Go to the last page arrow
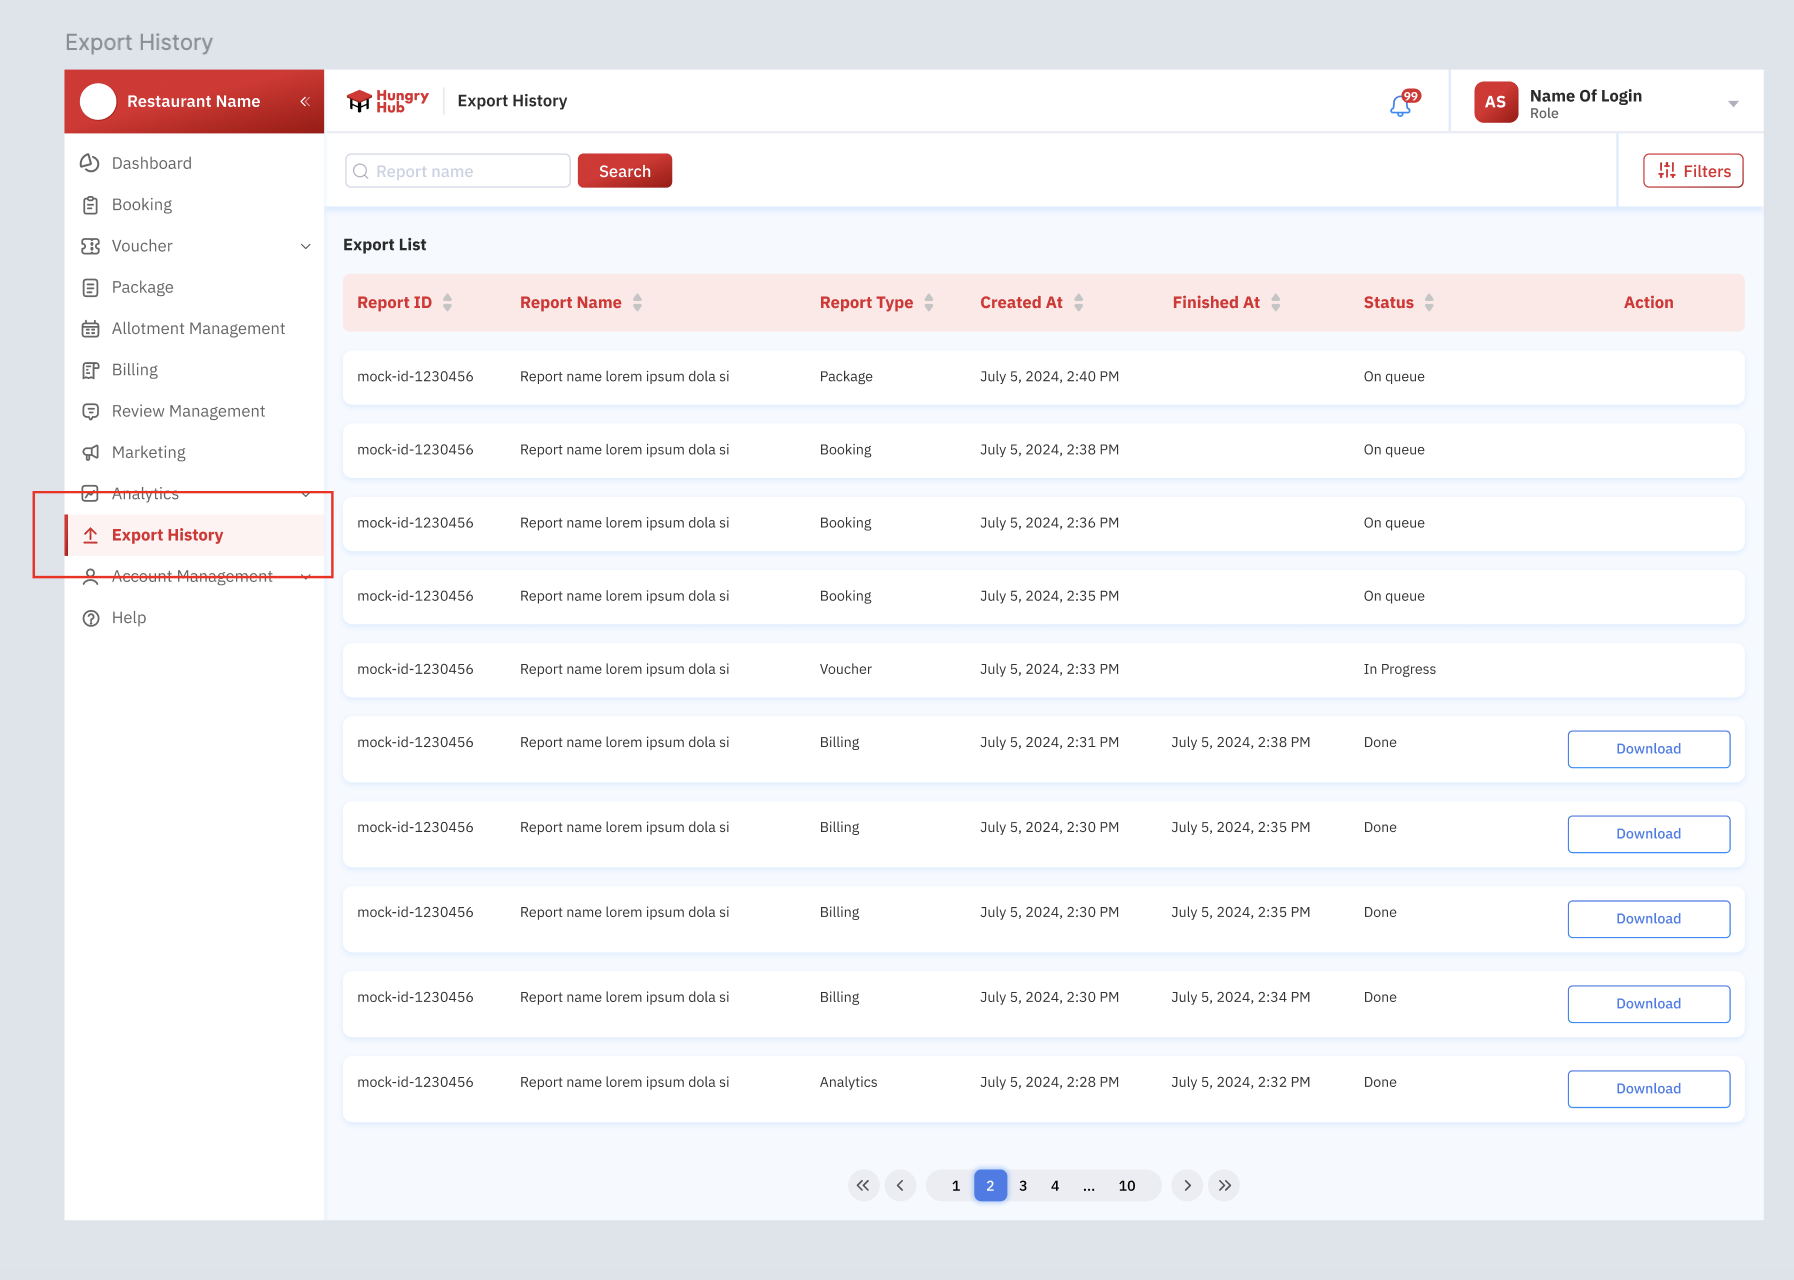 click(x=1224, y=1185)
